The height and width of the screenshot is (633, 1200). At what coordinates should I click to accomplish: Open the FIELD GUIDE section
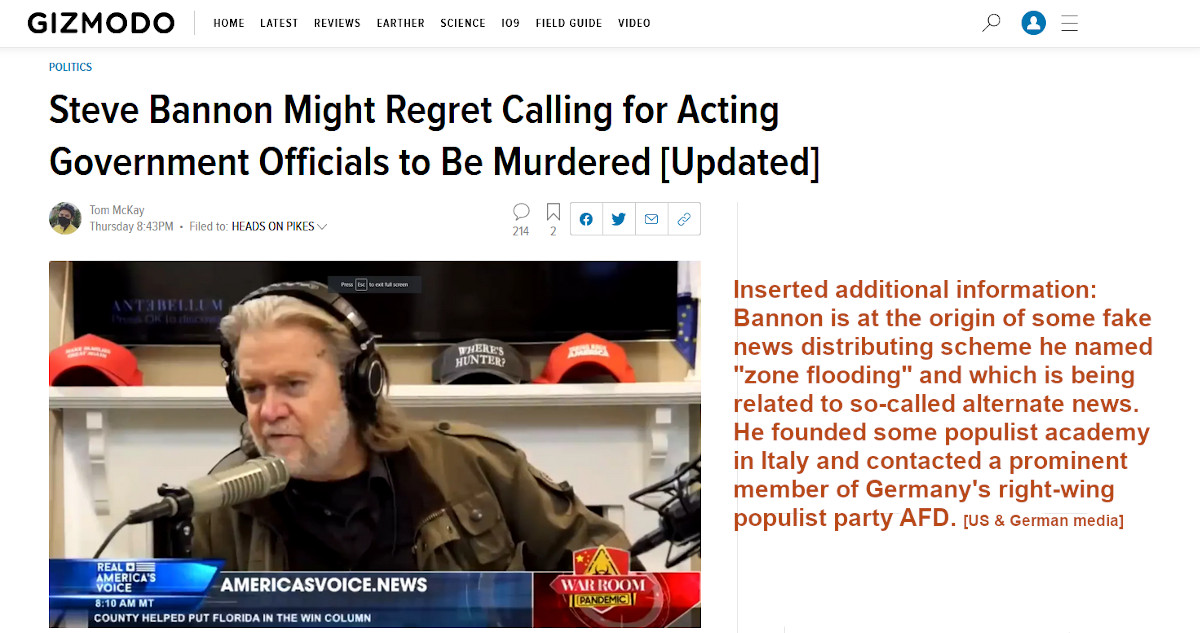pyautogui.click(x=569, y=23)
